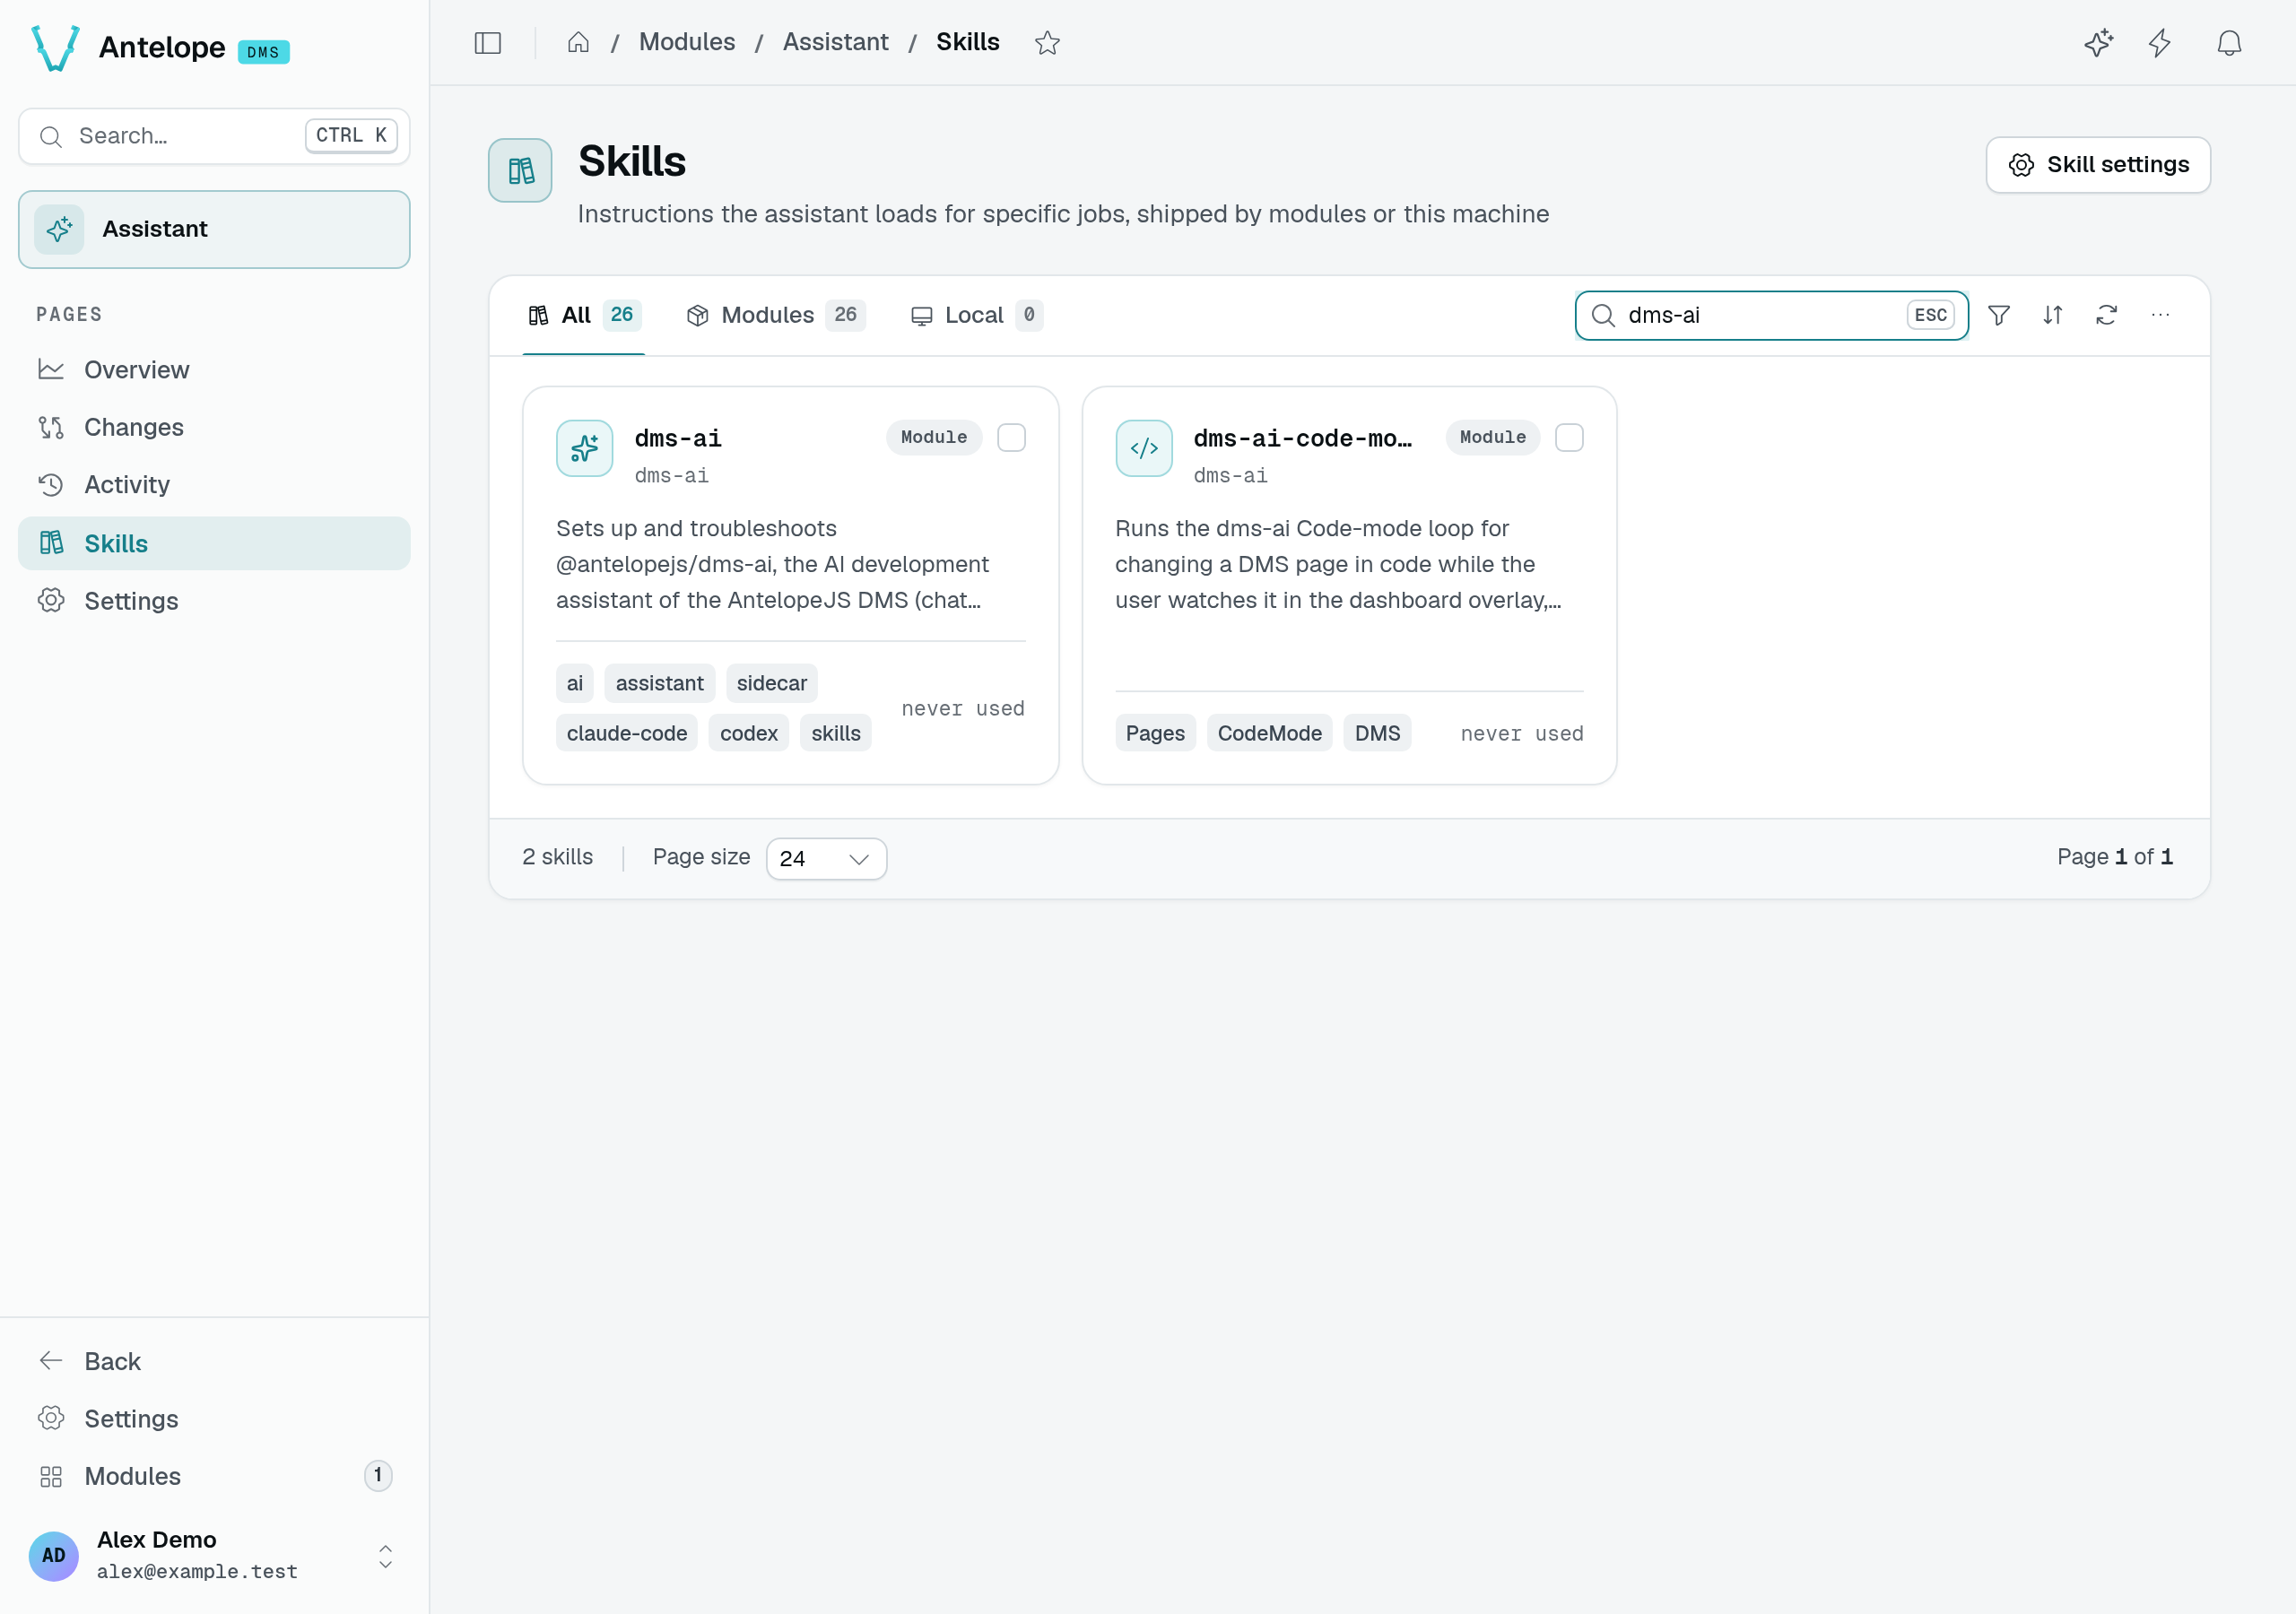The width and height of the screenshot is (2296, 1614).
Task: Click the dms-ai-code-mode code brackets icon
Action: tap(1144, 448)
